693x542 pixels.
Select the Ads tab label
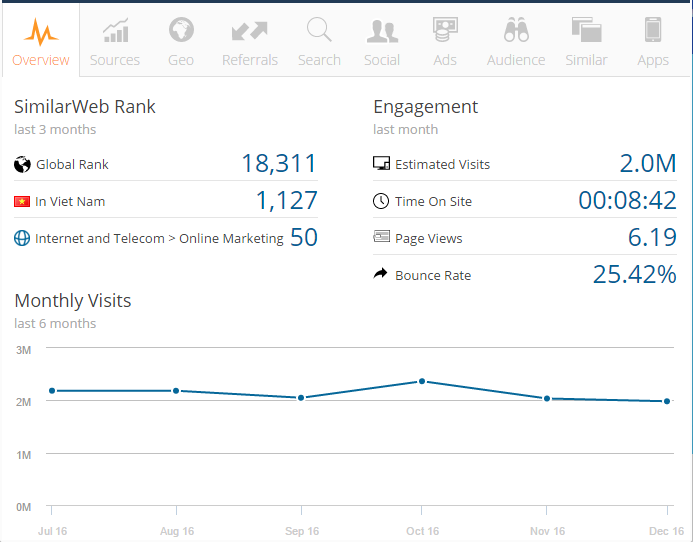pos(445,60)
